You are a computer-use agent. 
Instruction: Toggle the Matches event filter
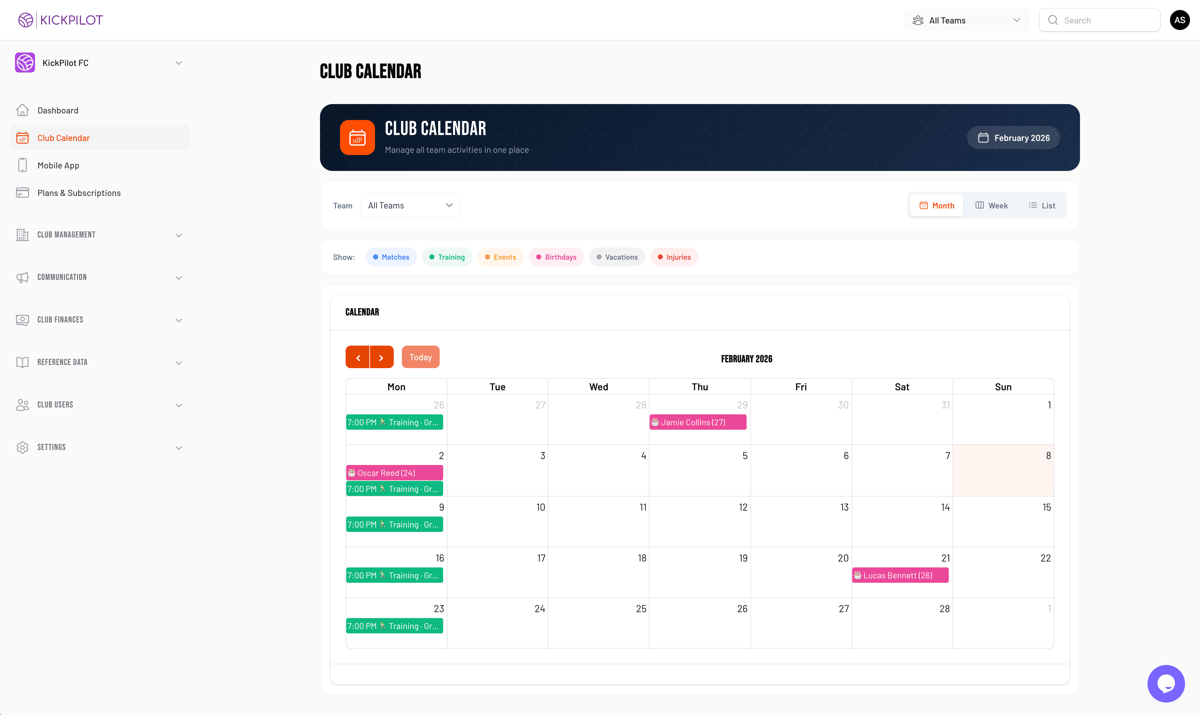pos(390,256)
